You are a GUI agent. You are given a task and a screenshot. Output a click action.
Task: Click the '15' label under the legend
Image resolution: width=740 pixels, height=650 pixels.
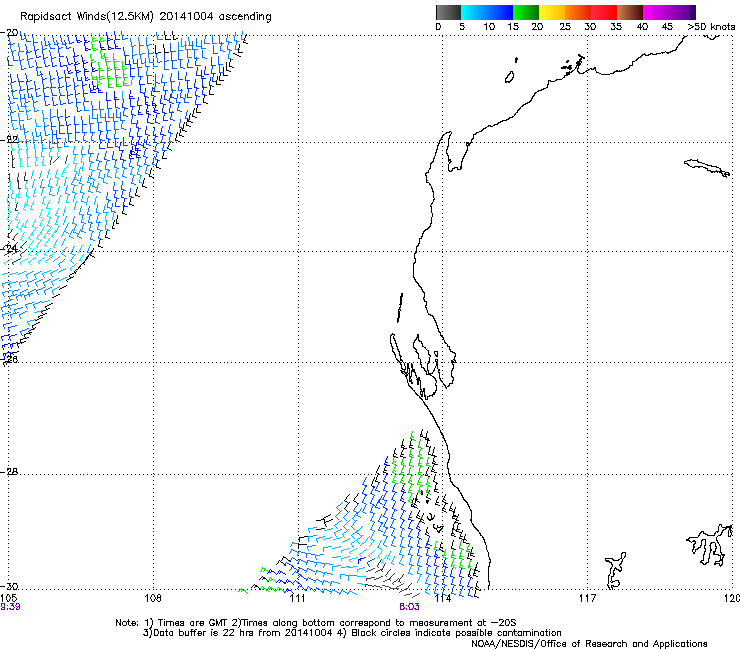click(x=513, y=27)
